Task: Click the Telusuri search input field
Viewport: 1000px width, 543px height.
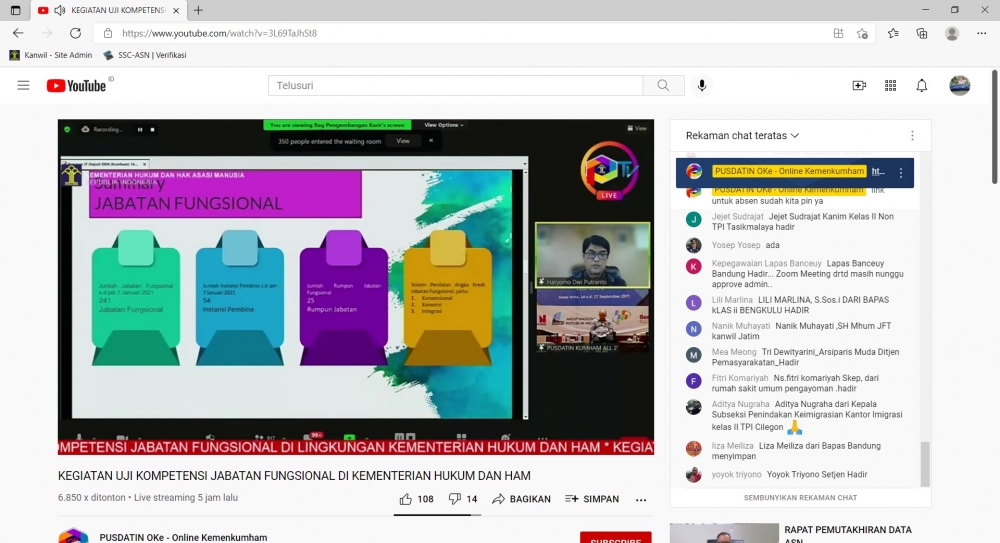Action: [455, 86]
